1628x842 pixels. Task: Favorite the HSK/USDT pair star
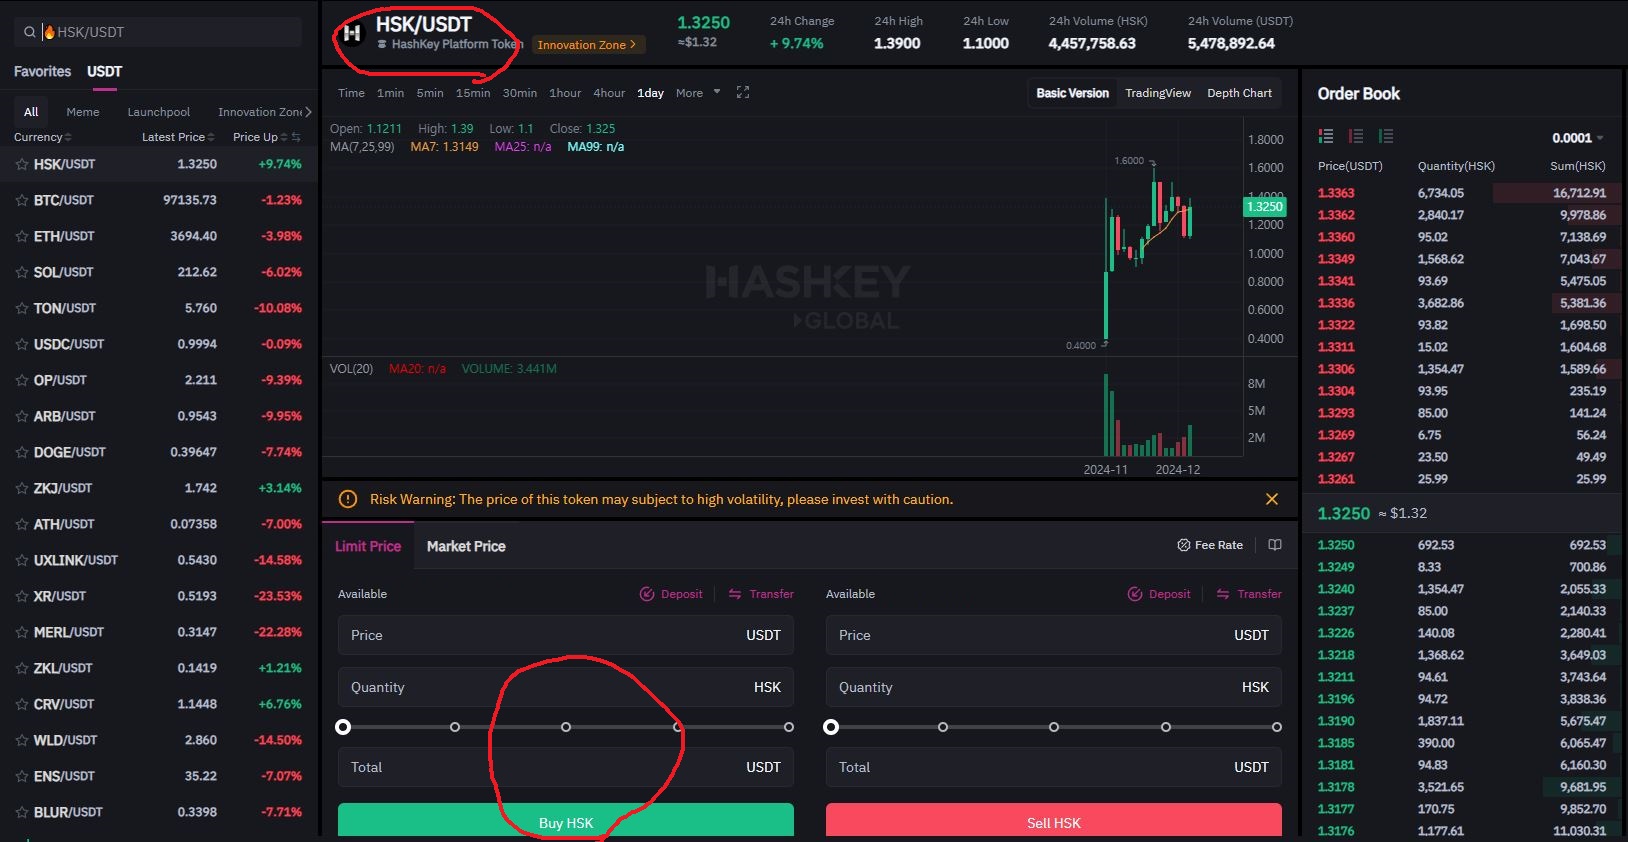click(21, 164)
